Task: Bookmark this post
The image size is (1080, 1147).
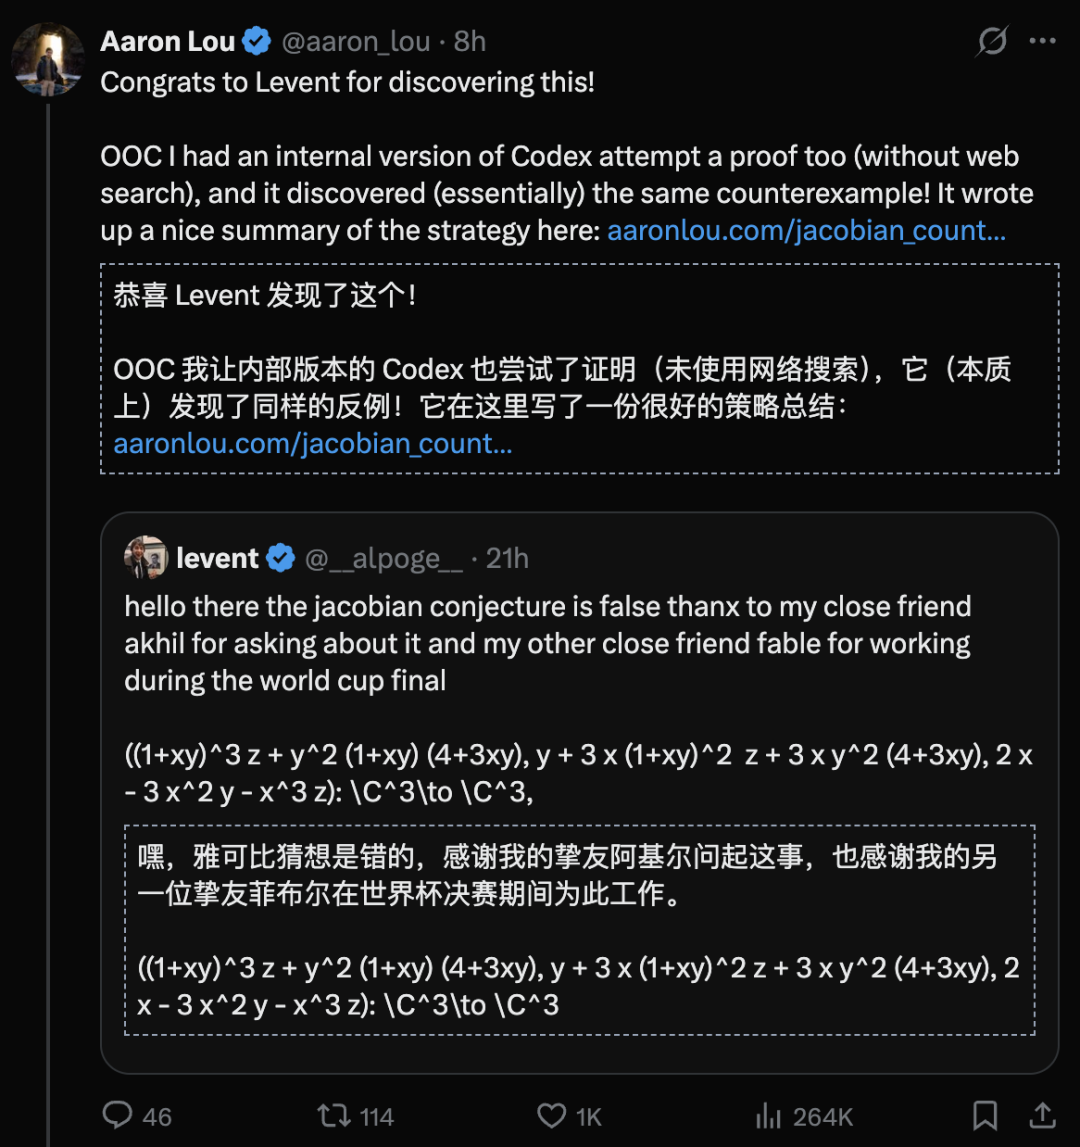Action: coord(985,1116)
